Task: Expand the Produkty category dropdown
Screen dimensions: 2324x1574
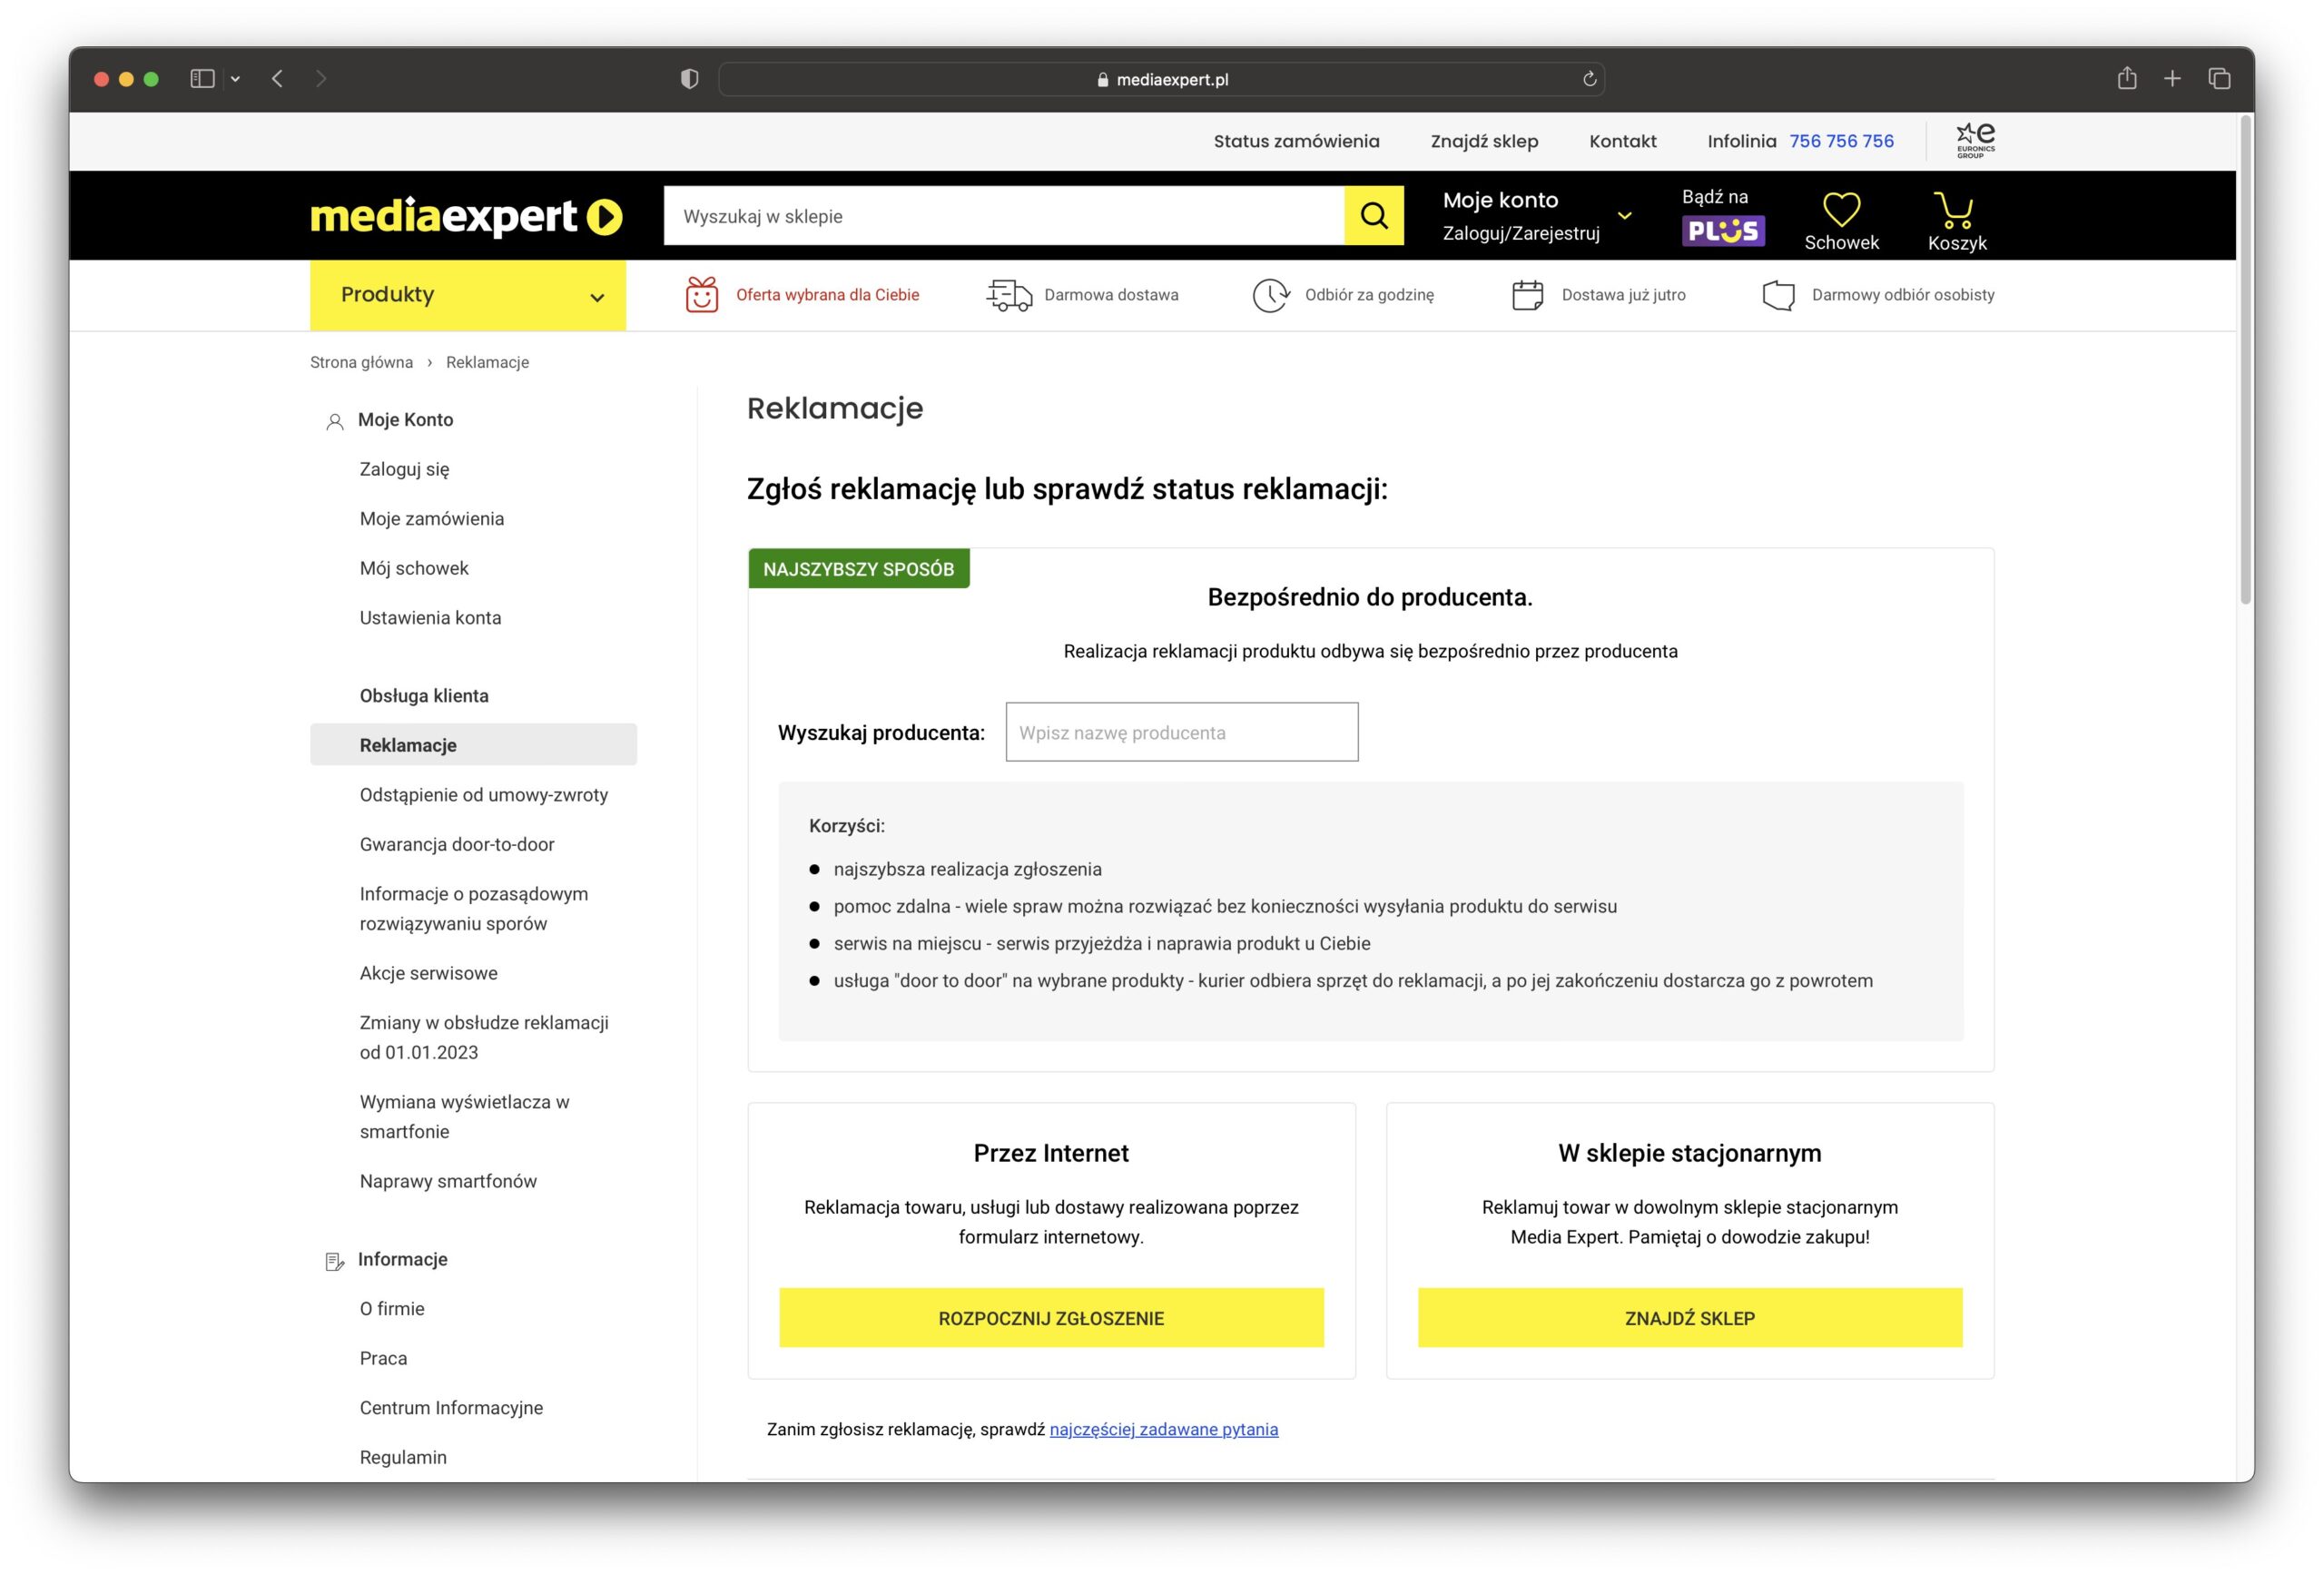Action: click(468, 295)
